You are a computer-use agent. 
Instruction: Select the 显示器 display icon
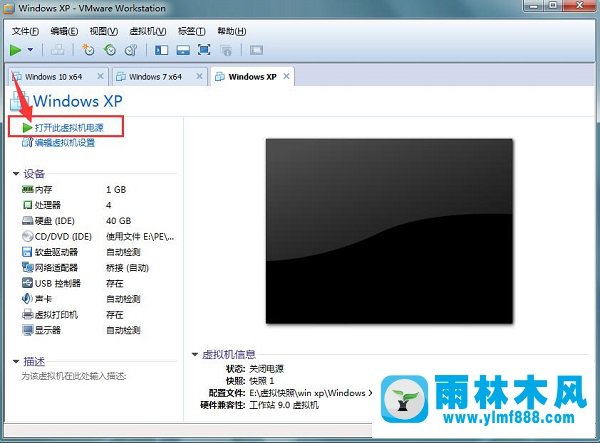pyautogui.click(x=28, y=330)
